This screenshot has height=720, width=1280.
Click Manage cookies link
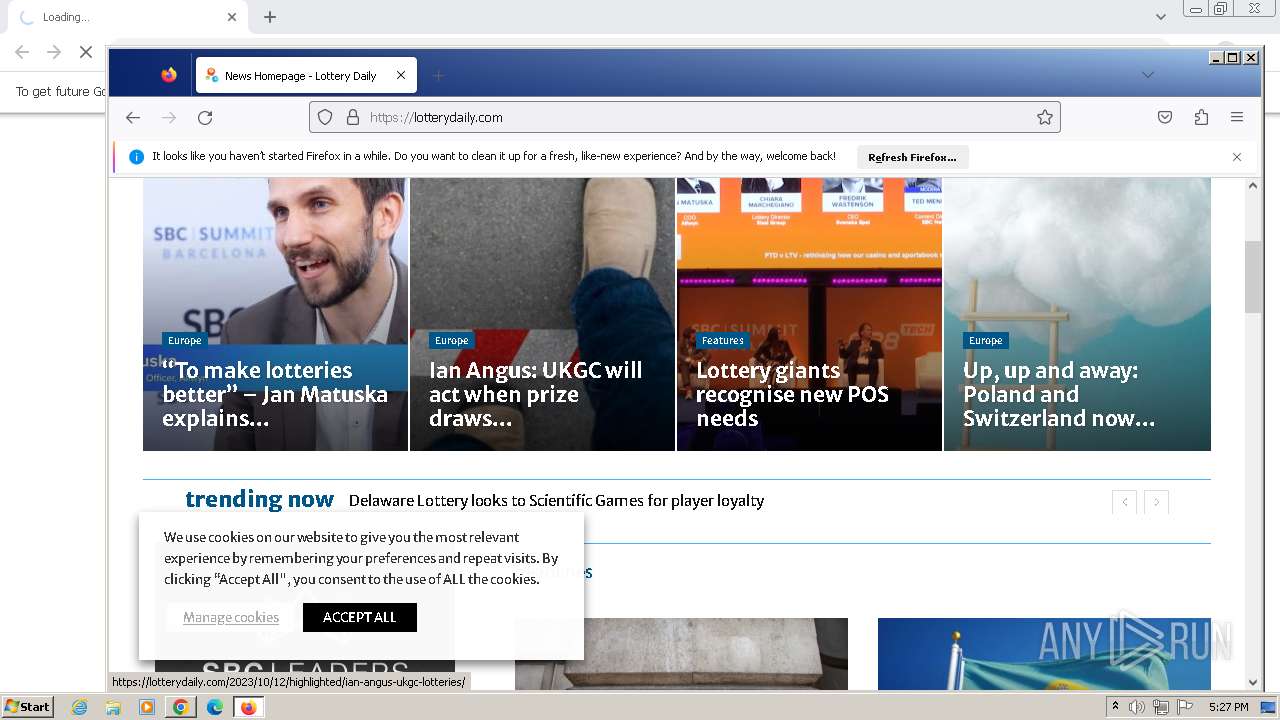pos(231,617)
